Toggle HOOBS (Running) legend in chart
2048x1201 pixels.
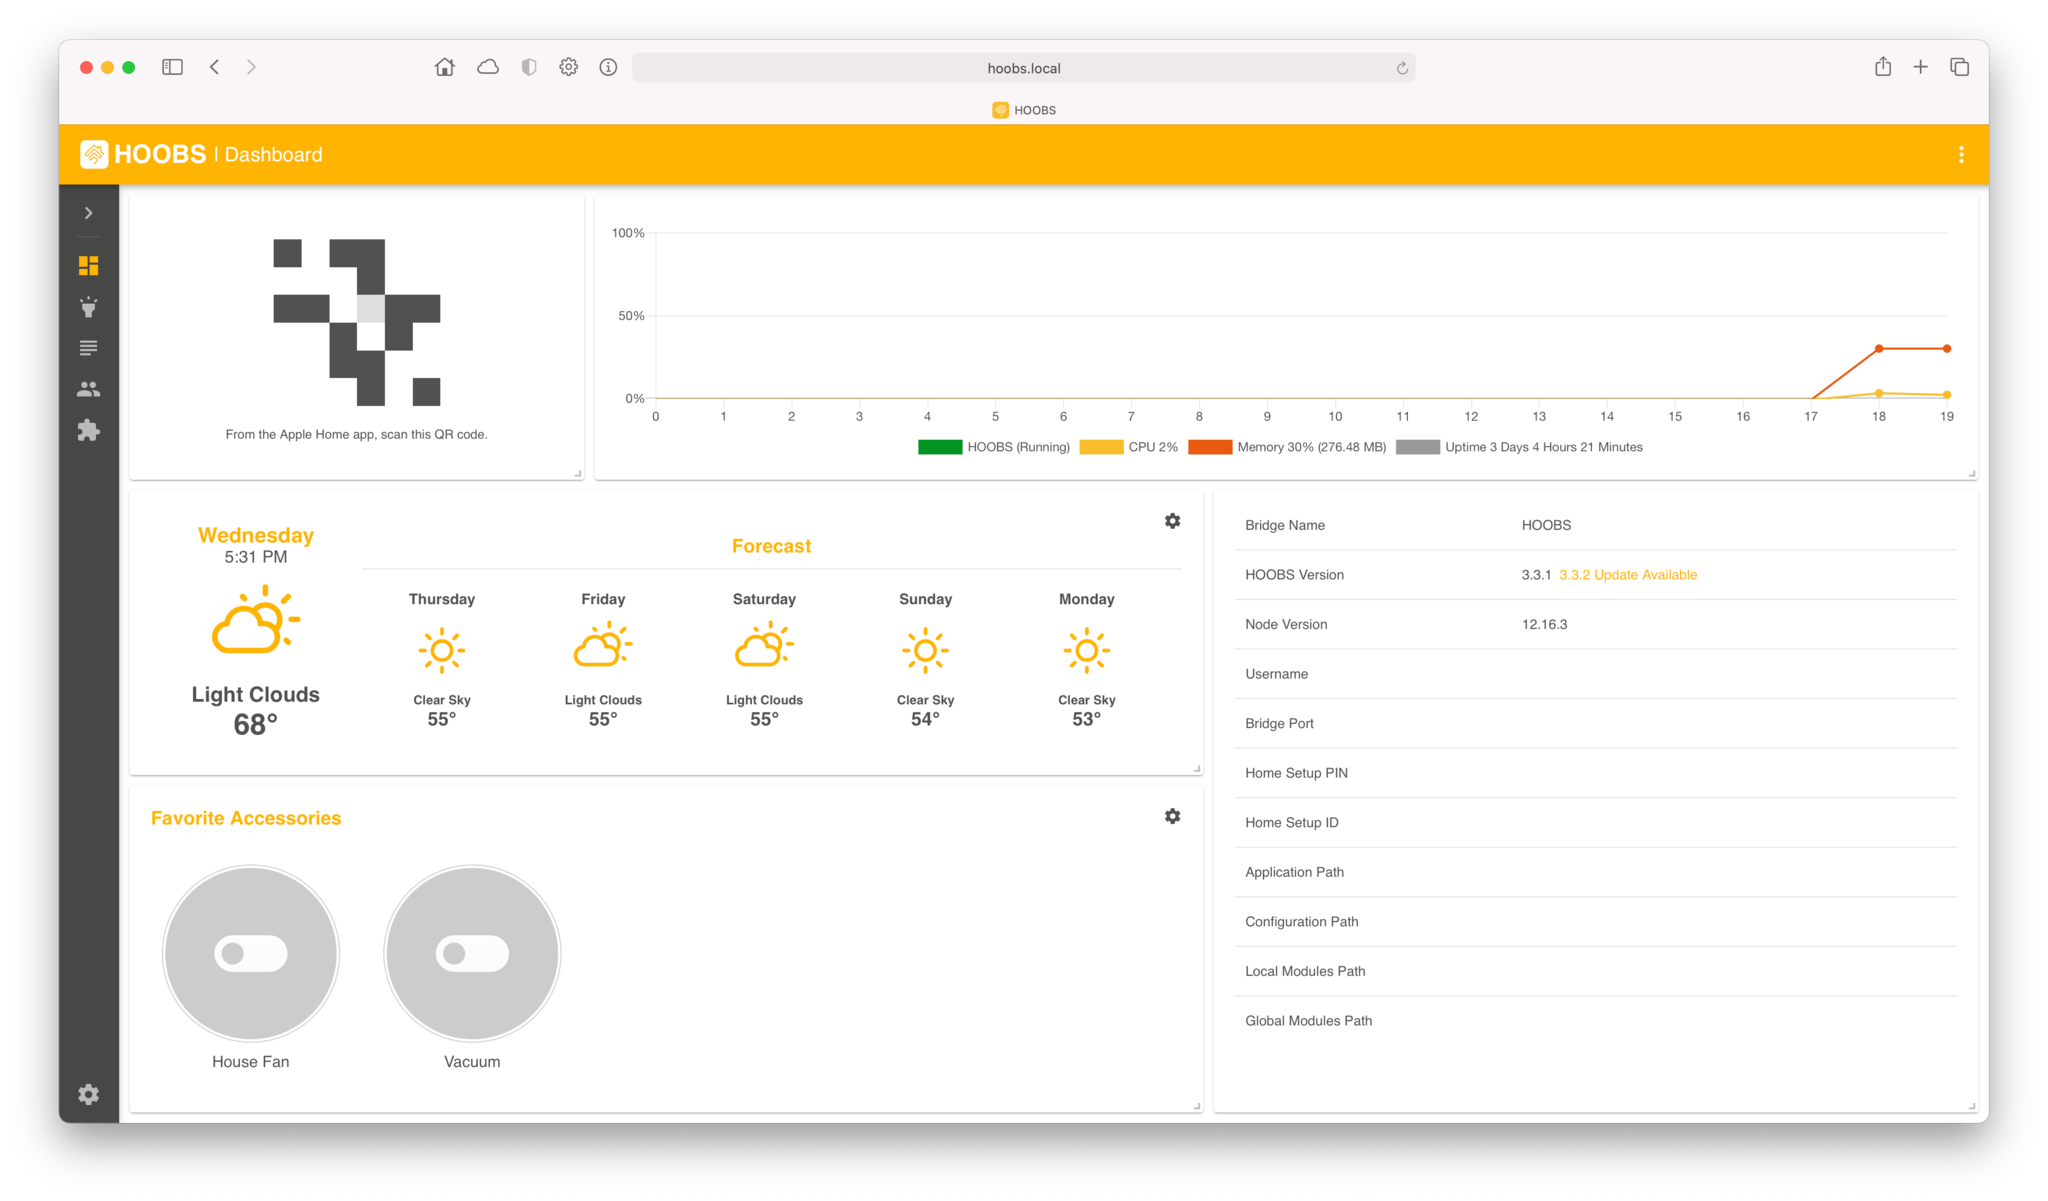pyautogui.click(x=993, y=447)
